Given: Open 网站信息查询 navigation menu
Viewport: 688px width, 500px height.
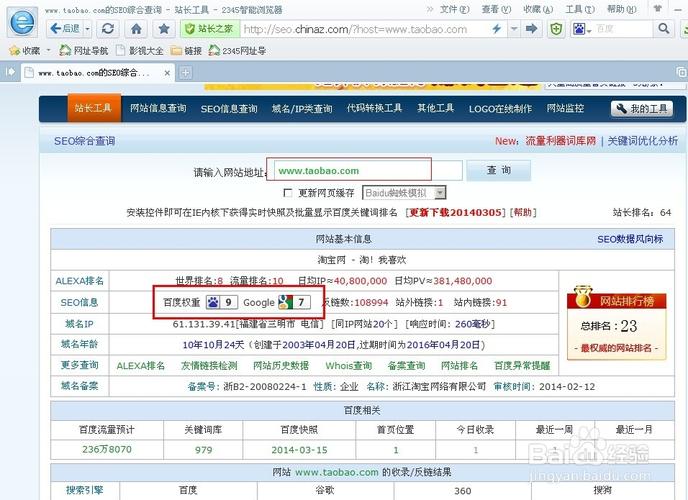Looking at the screenshot, I should click(x=158, y=108).
